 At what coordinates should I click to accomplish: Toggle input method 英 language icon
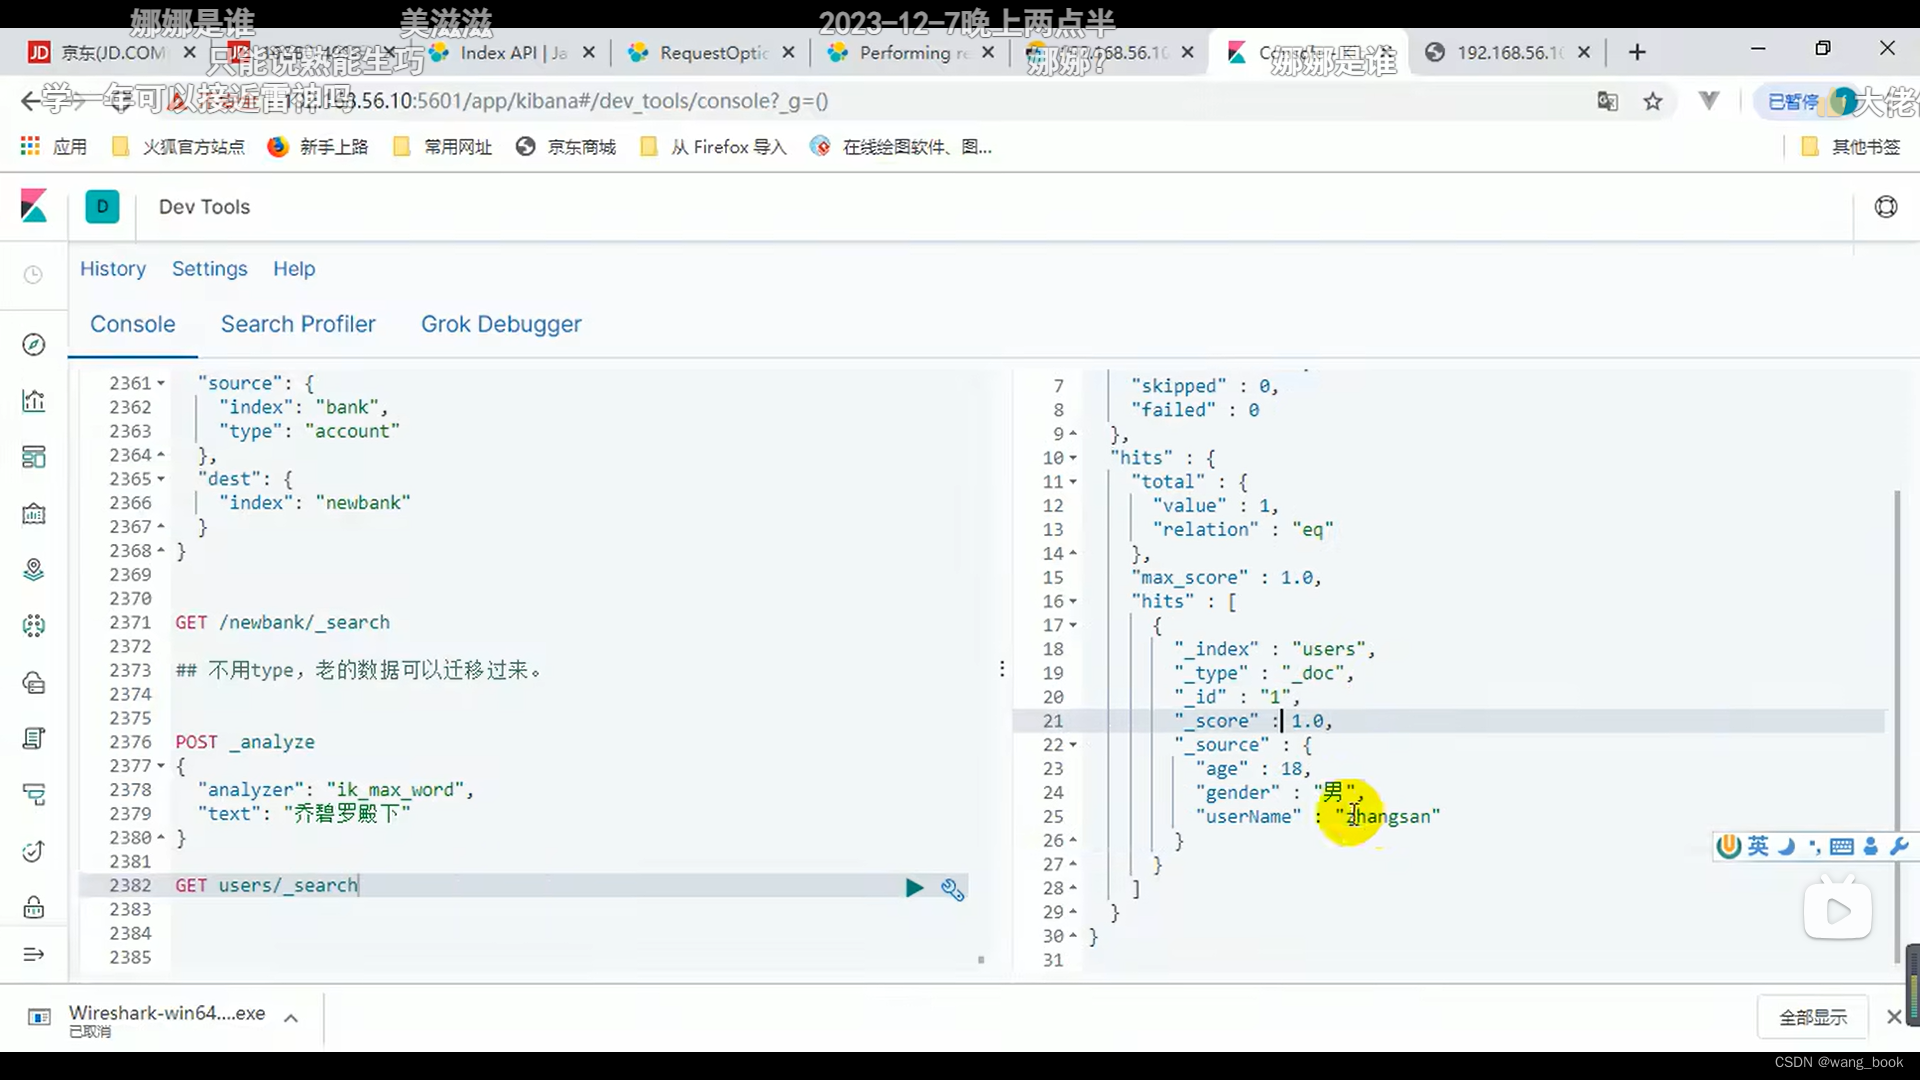click(1758, 847)
